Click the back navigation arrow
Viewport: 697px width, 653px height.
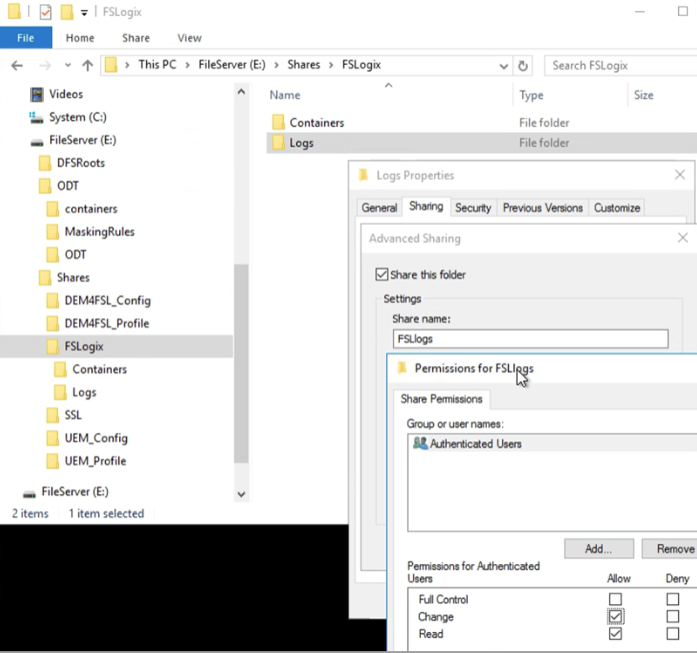(17, 65)
